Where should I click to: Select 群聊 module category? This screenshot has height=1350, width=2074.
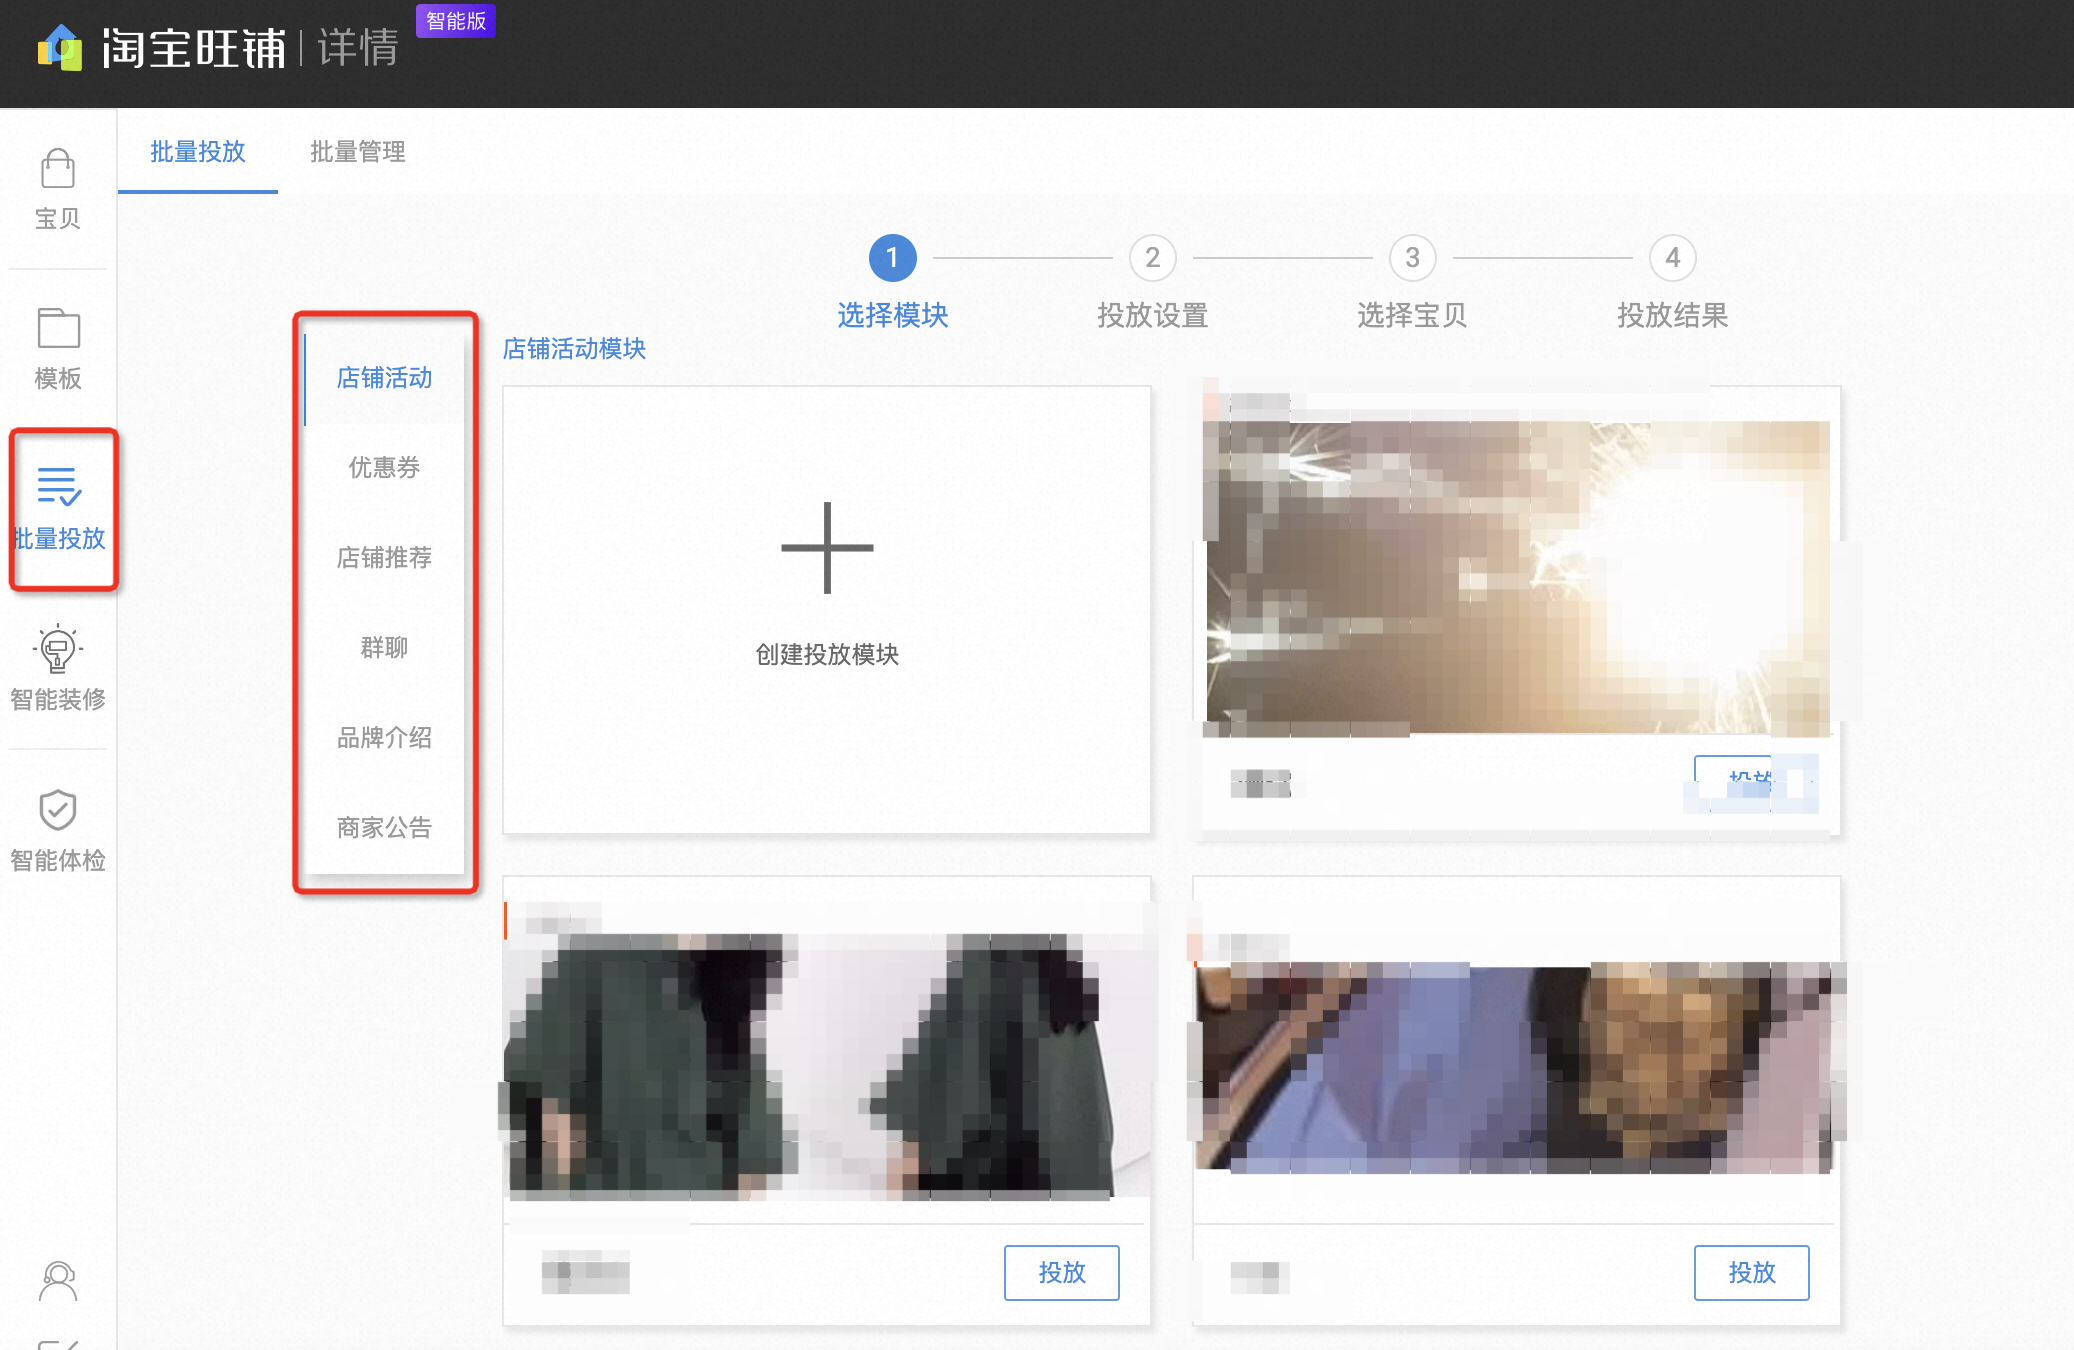[x=384, y=647]
